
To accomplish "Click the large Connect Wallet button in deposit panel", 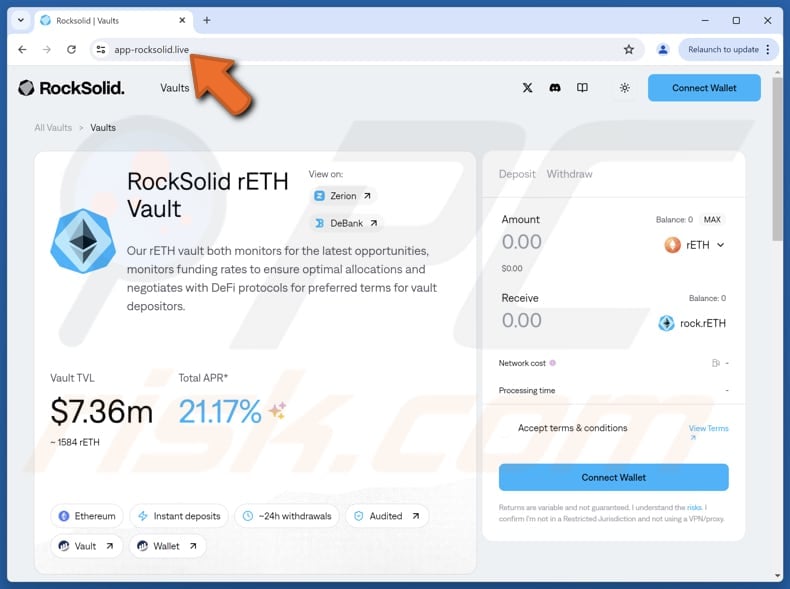I will tap(613, 477).
